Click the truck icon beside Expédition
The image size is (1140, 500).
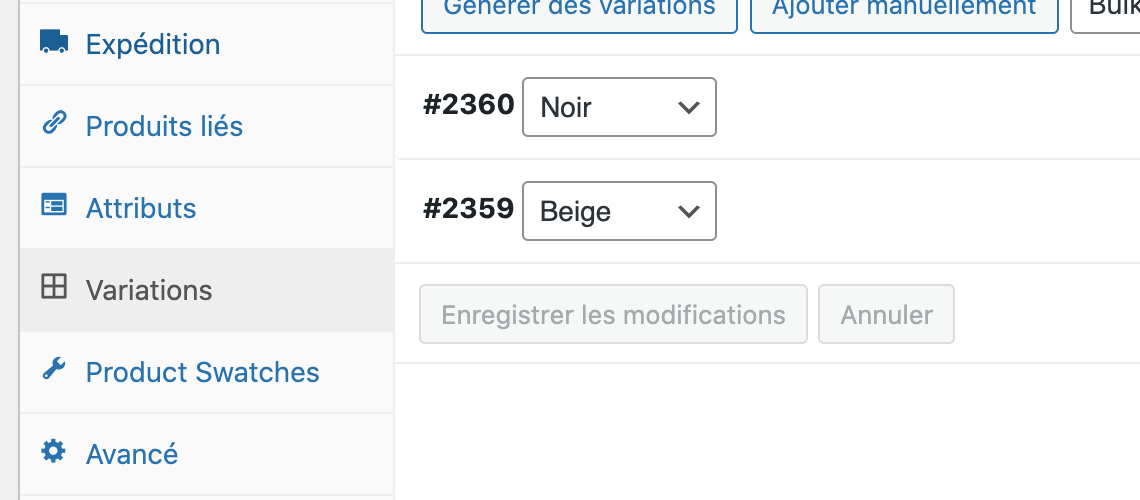point(54,42)
